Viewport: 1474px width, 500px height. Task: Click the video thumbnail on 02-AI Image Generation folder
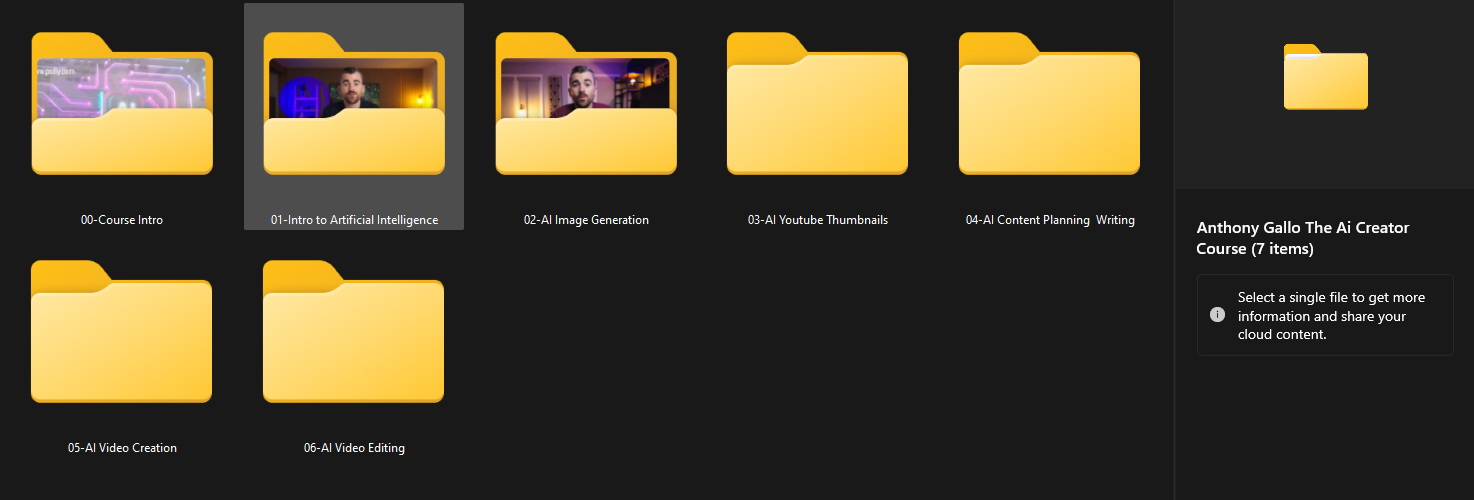pyautogui.click(x=585, y=83)
